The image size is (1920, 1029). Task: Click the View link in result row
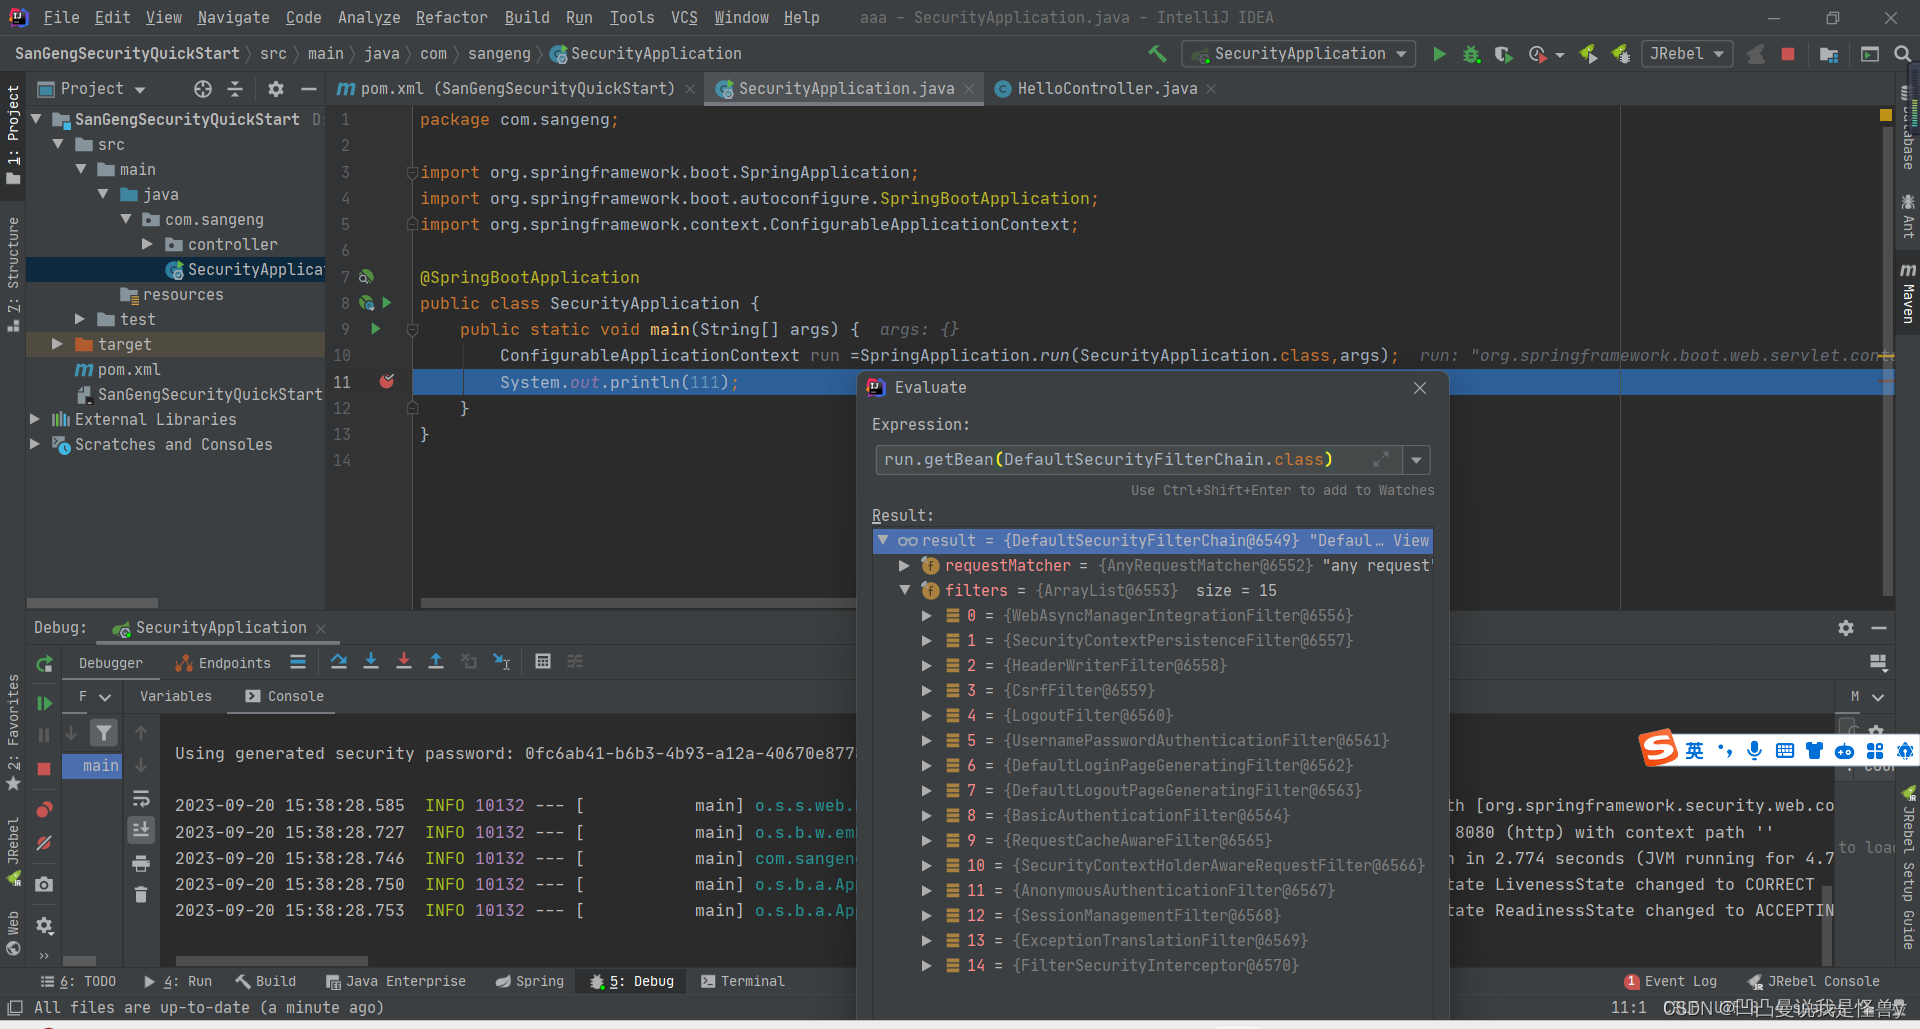click(x=1411, y=540)
